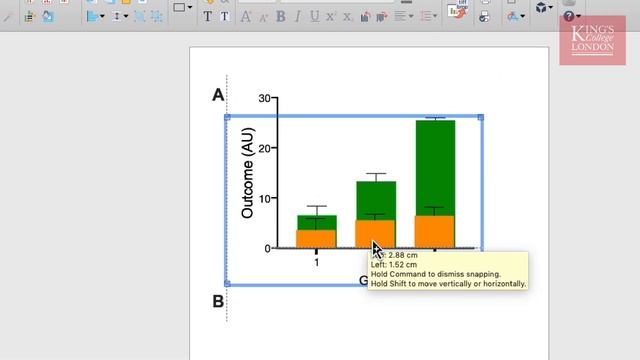640x360 pixels.
Task: Click the 'Left: 1.52 cm' tooltip text
Action: coord(394,264)
